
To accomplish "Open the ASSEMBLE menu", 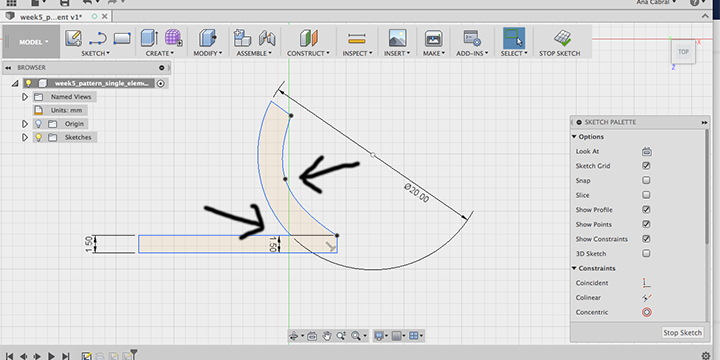I will click(254, 53).
